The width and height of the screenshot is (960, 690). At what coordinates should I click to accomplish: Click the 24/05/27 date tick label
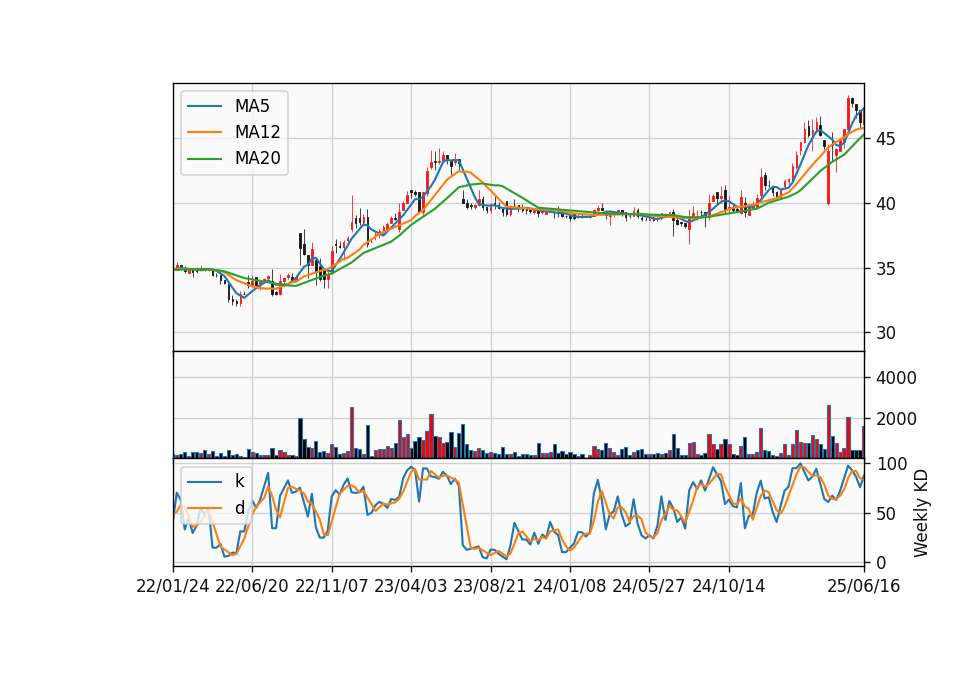pyautogui.click(x=649, y=586)
